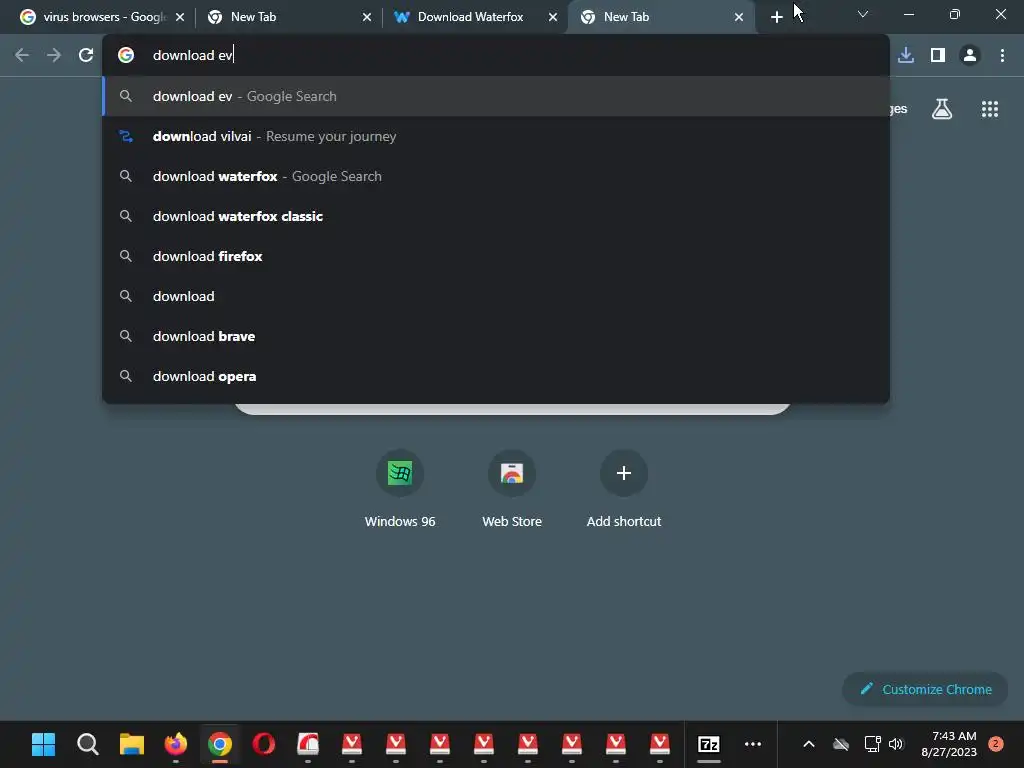Click the browser back arrow

click(22, 56)
